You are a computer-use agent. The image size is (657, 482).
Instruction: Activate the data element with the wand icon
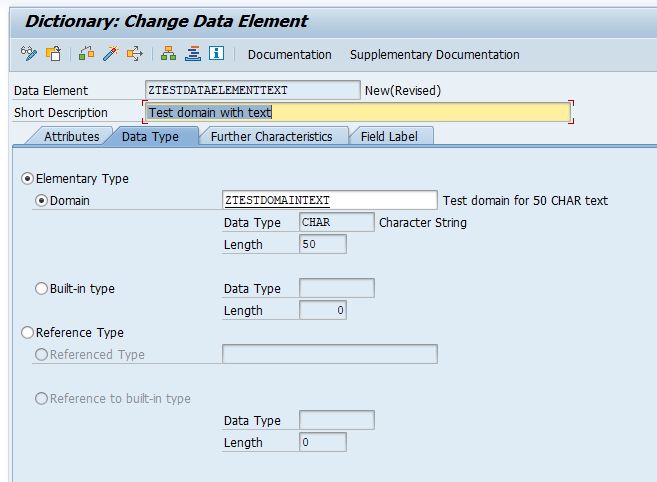pos(111,54)
